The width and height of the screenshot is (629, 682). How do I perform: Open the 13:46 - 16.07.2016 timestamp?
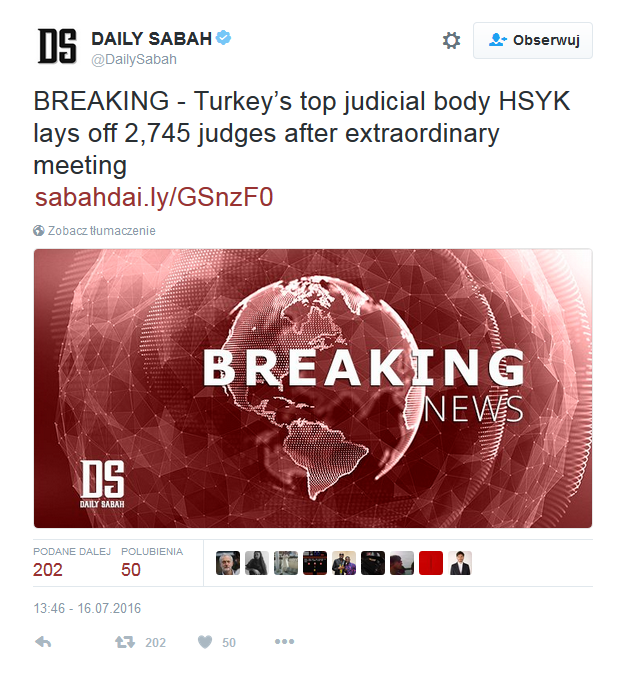tap(87, 608)
